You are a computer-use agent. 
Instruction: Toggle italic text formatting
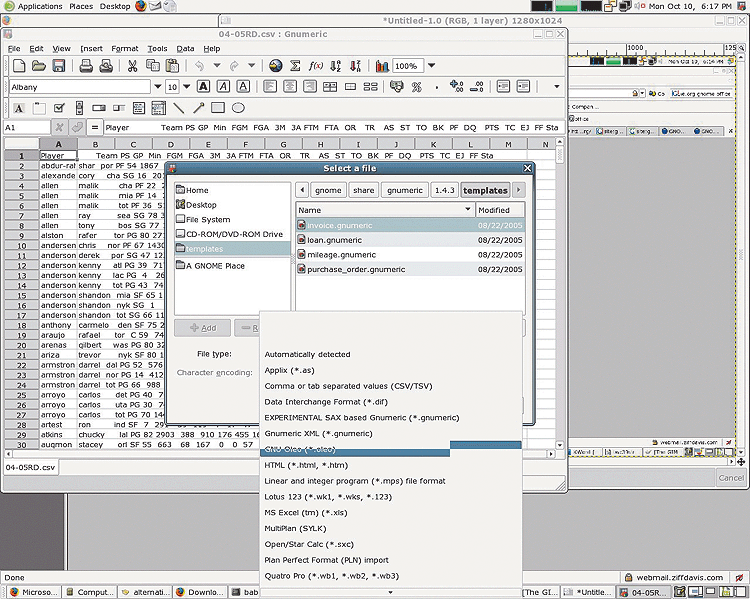pyautogui.click(x=223, y=87)
